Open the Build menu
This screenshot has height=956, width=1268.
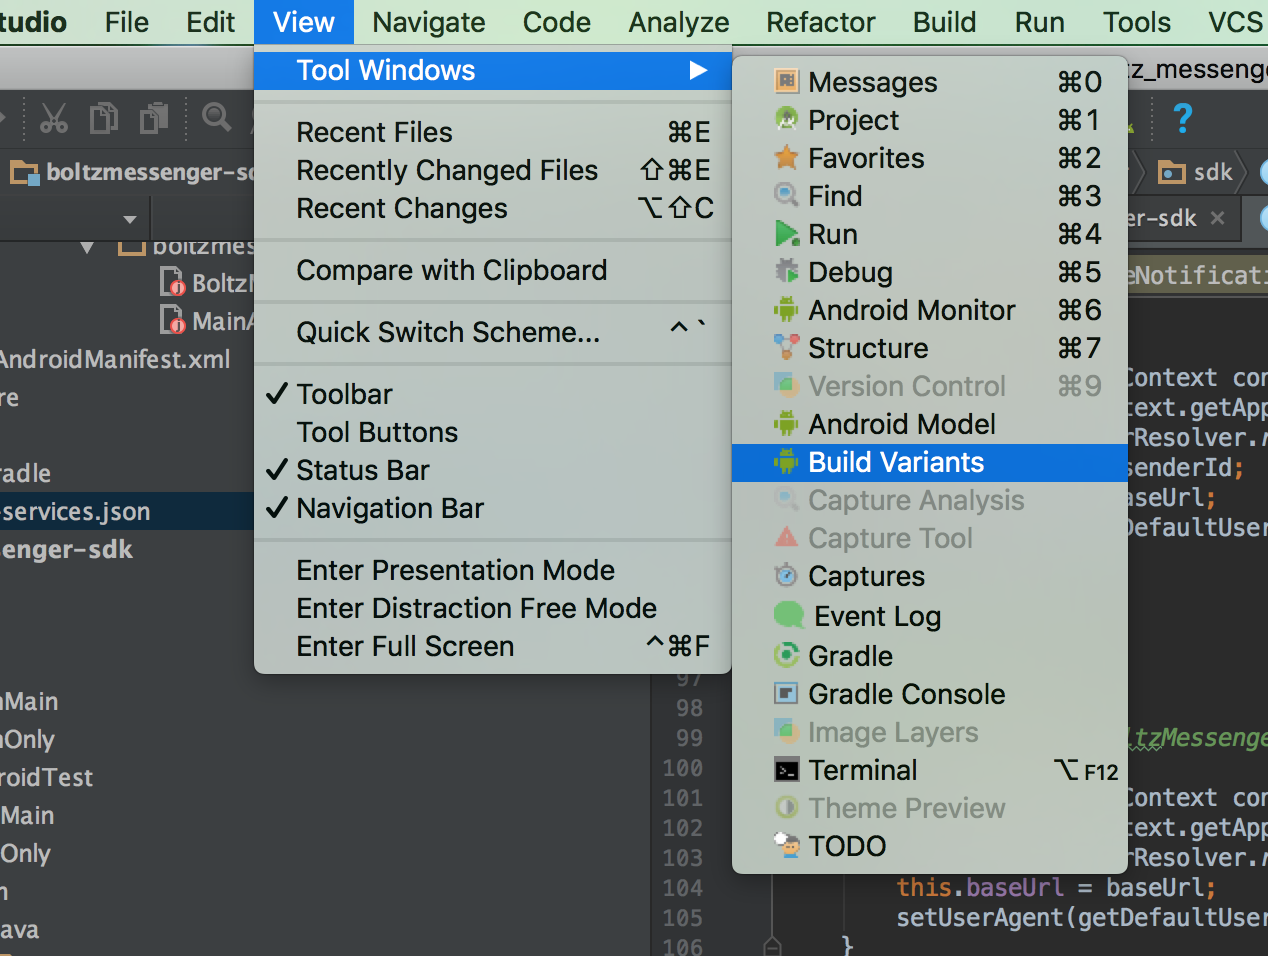[944, 22]
